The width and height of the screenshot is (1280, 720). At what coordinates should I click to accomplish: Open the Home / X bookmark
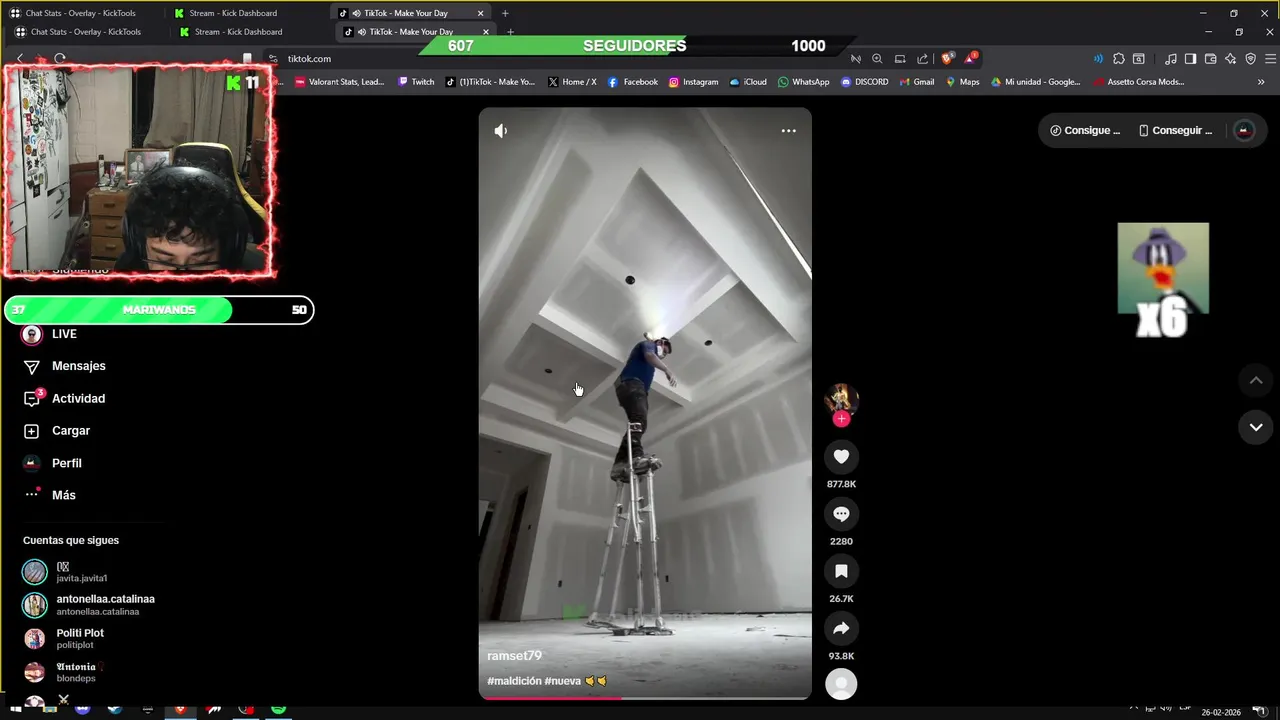[x=572, y=82]
